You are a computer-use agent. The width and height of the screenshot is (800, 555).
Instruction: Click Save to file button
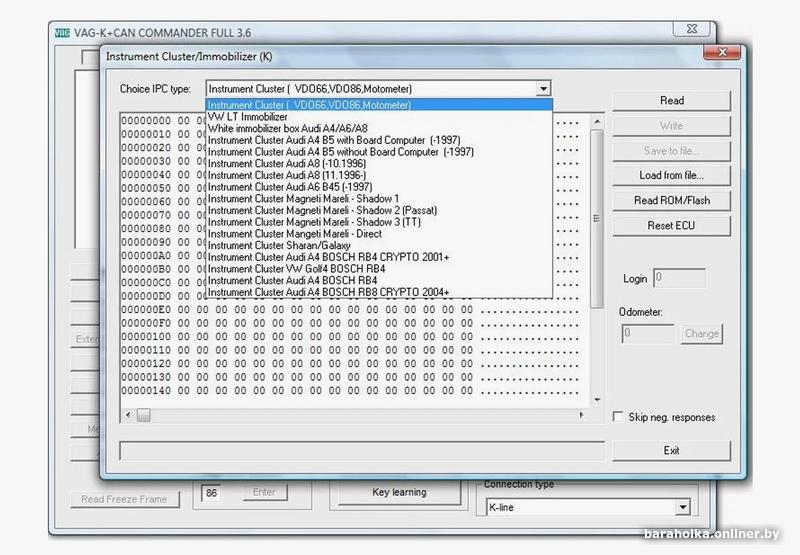(671, 150)
